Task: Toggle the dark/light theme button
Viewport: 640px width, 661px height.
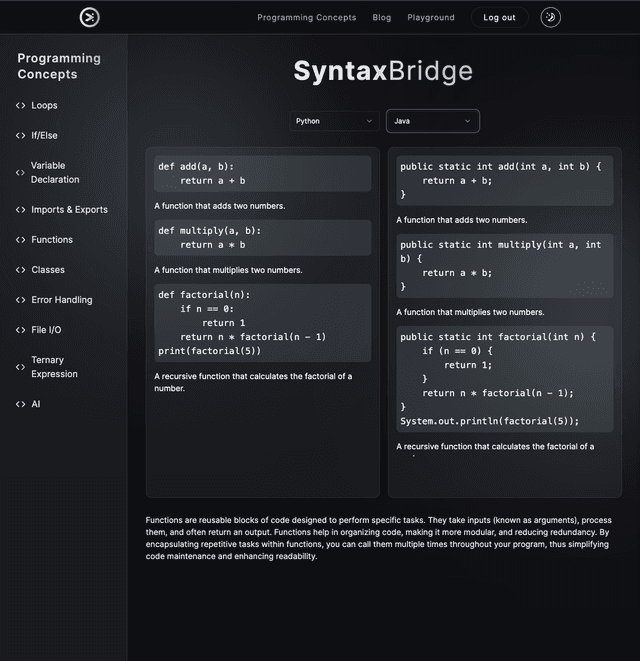Action: coord(550,17)
